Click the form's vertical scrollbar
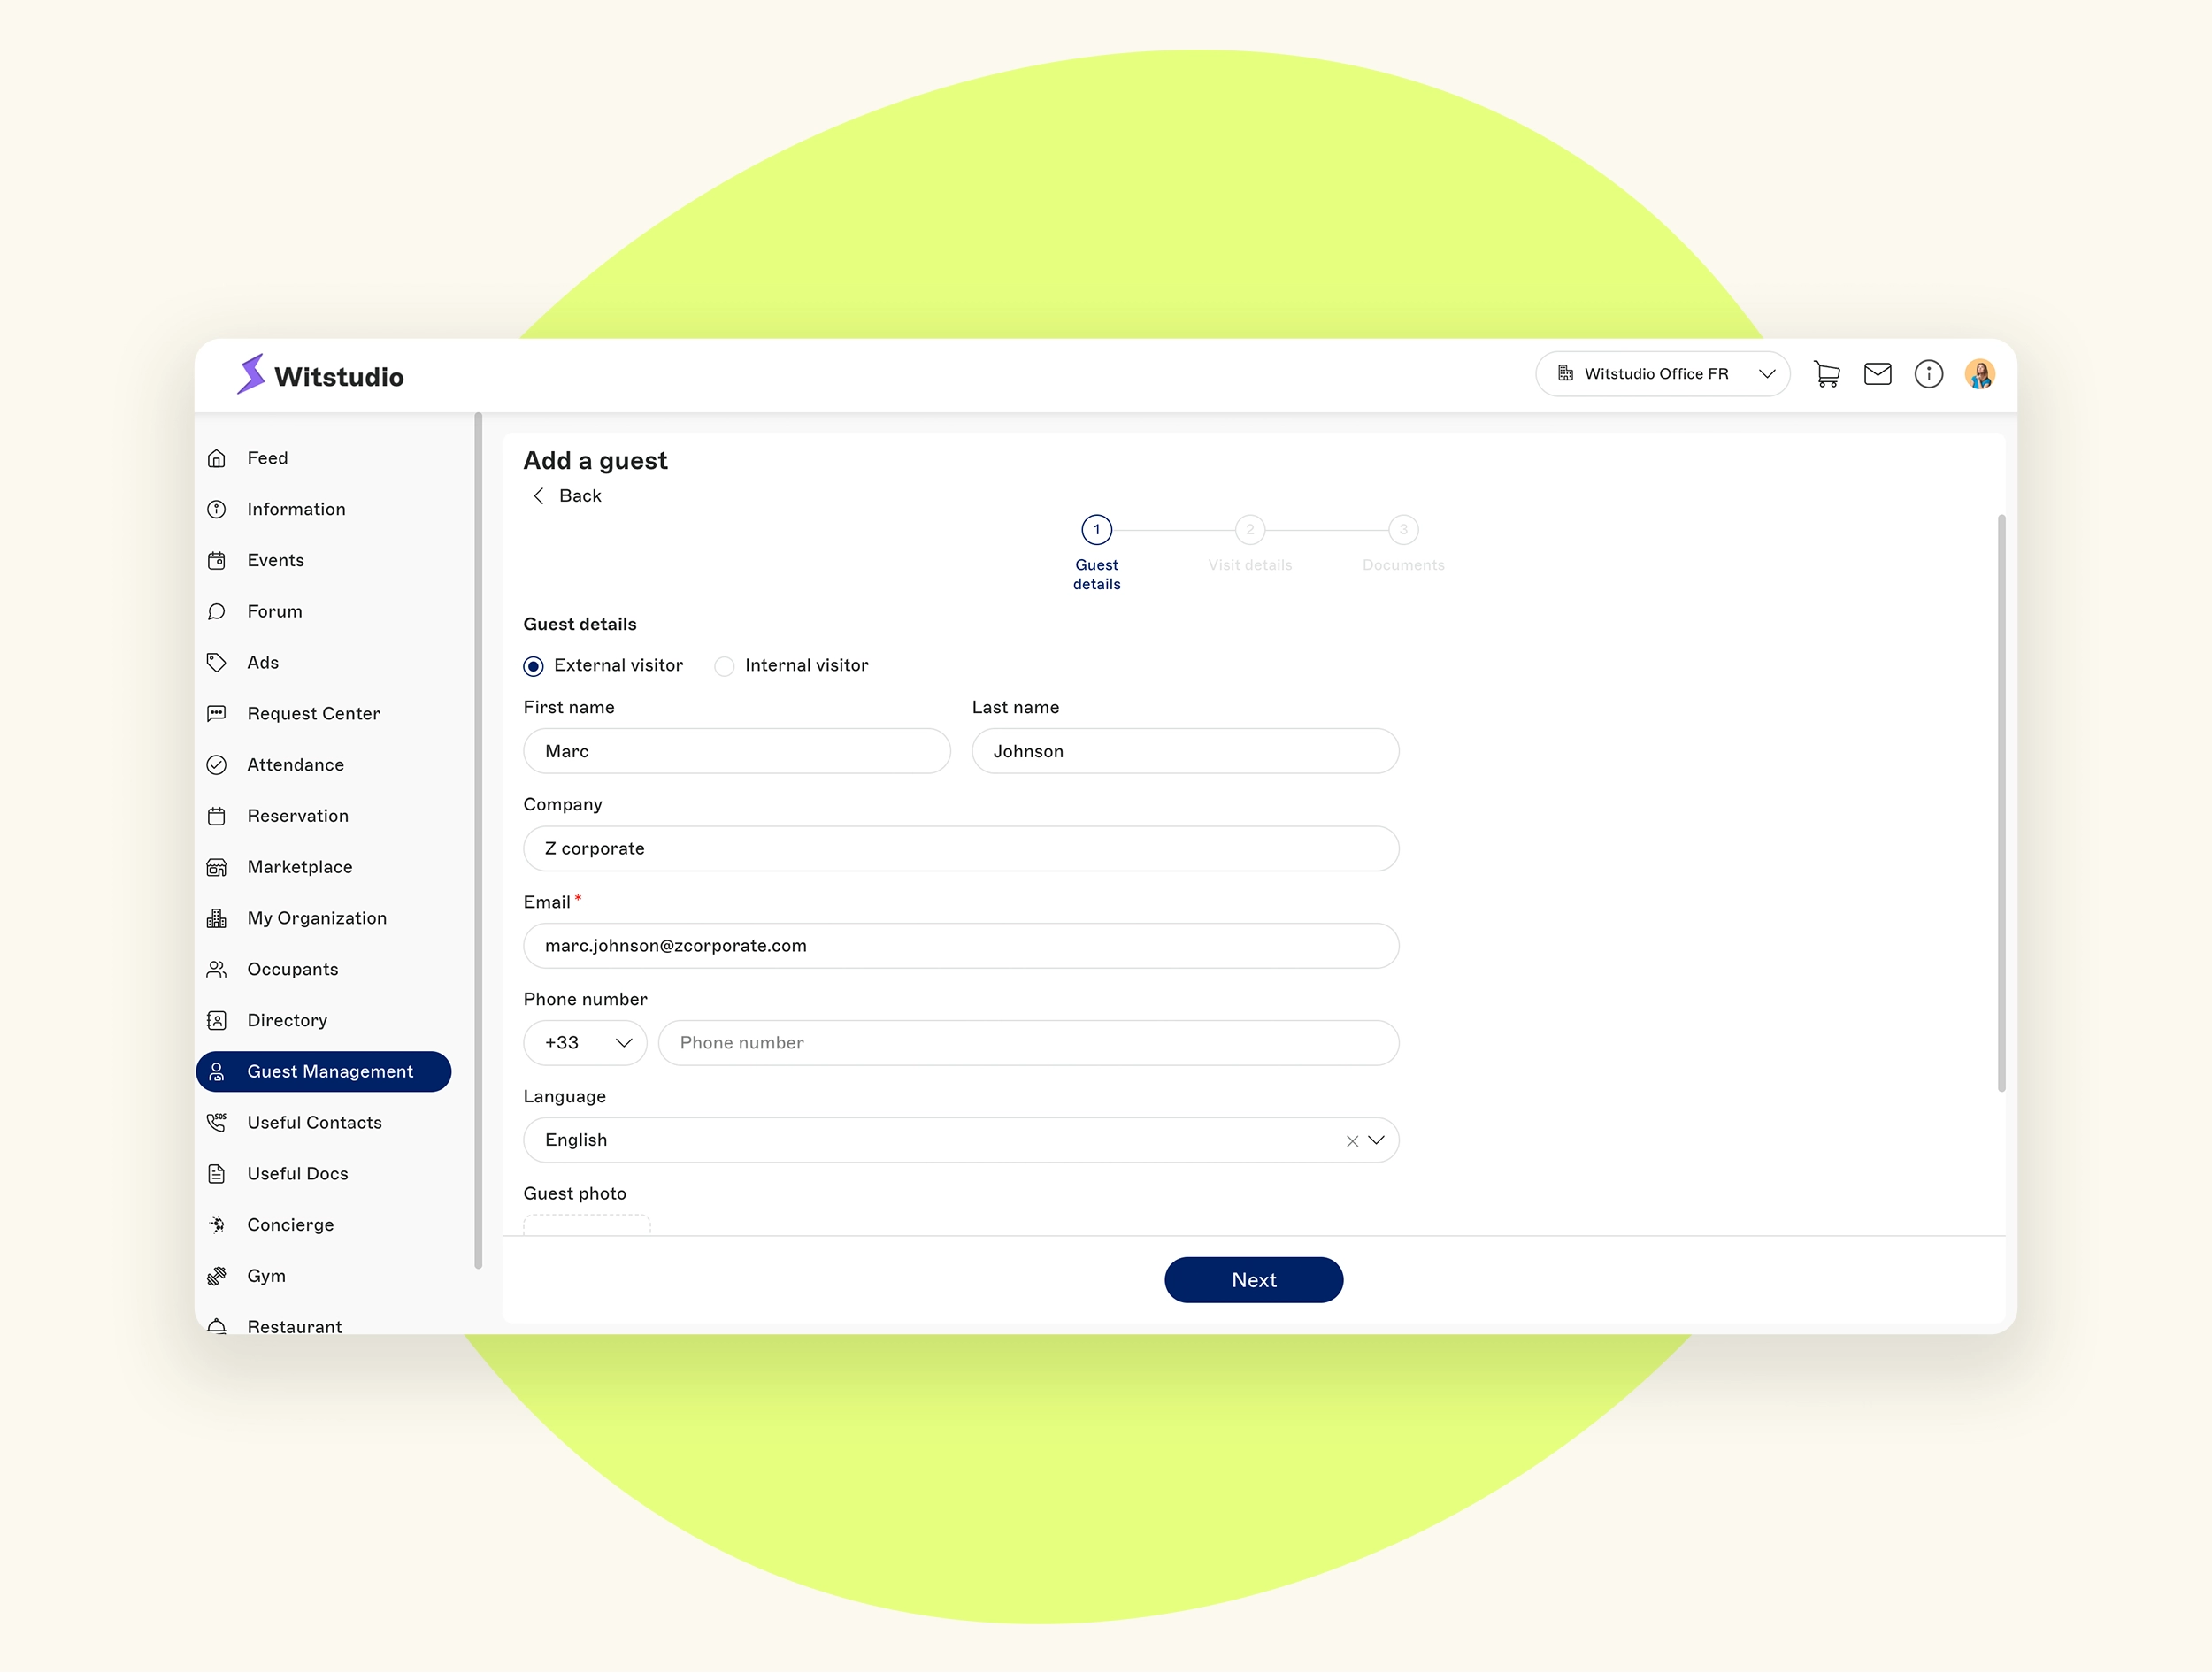 coord(2001,800)
